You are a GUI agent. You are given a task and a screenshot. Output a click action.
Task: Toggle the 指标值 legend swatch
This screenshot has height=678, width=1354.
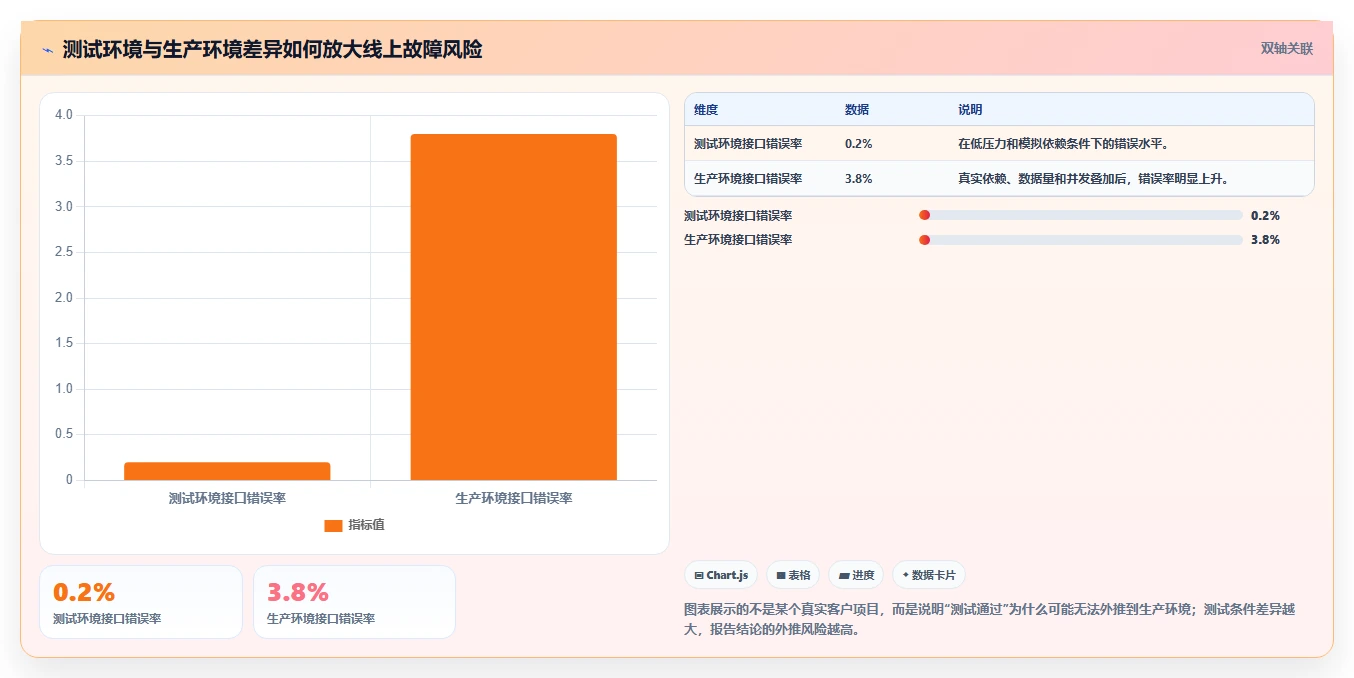coord(333,525)
